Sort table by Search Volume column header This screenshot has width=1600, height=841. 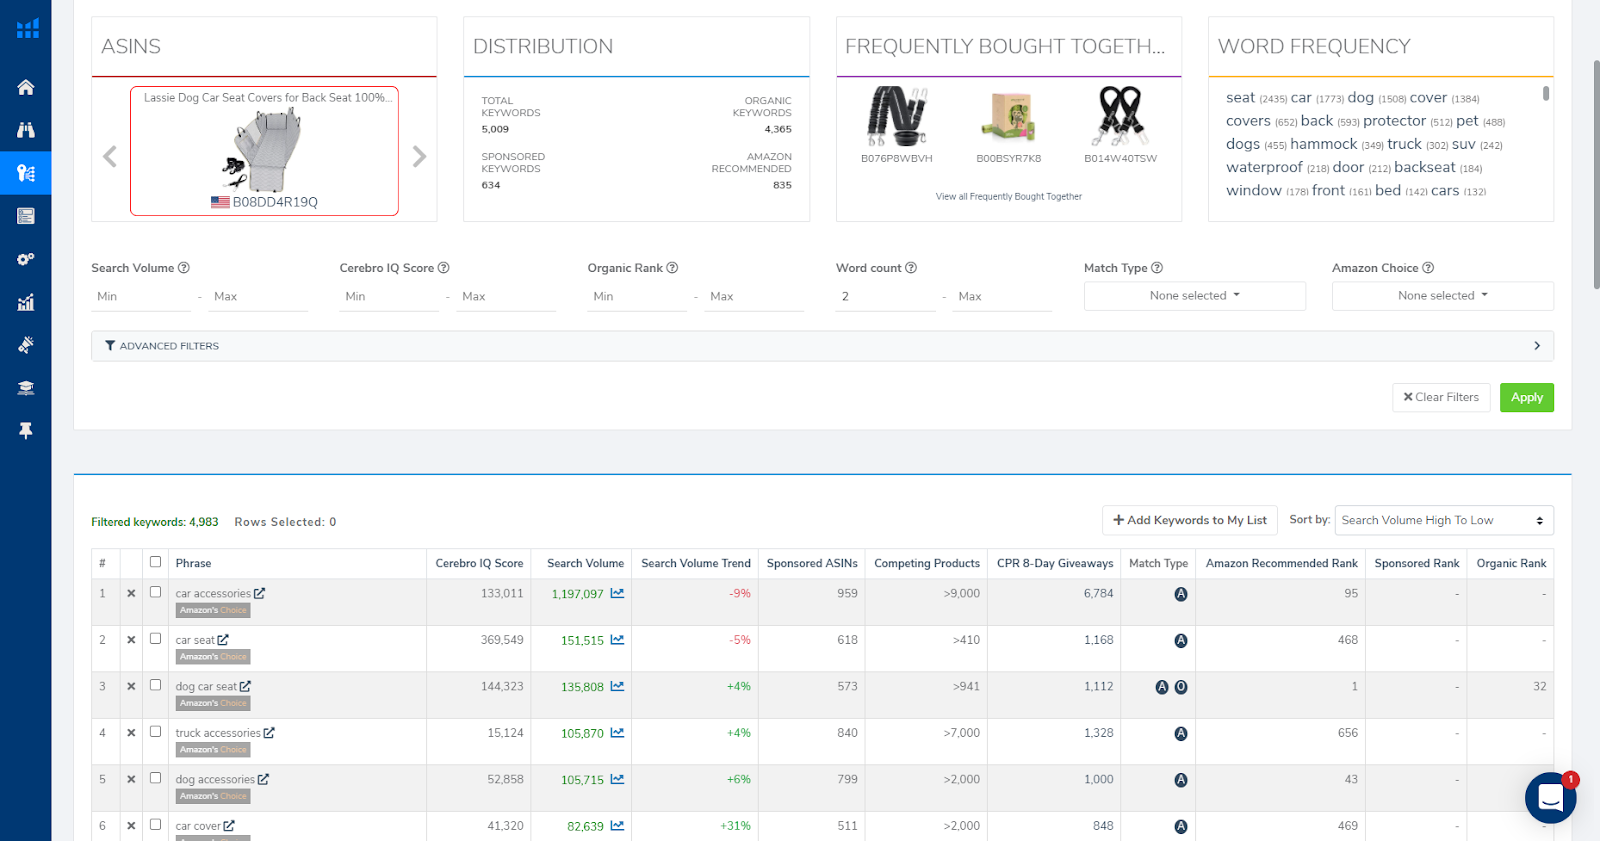tap(585, 564)
